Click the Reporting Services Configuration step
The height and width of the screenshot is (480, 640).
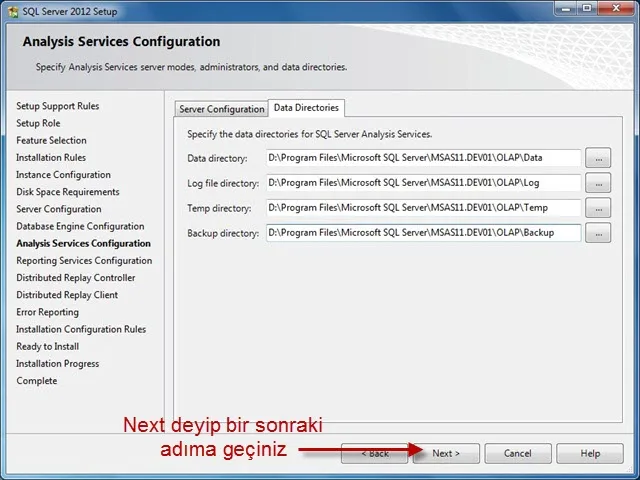click(x=84, y=260)
